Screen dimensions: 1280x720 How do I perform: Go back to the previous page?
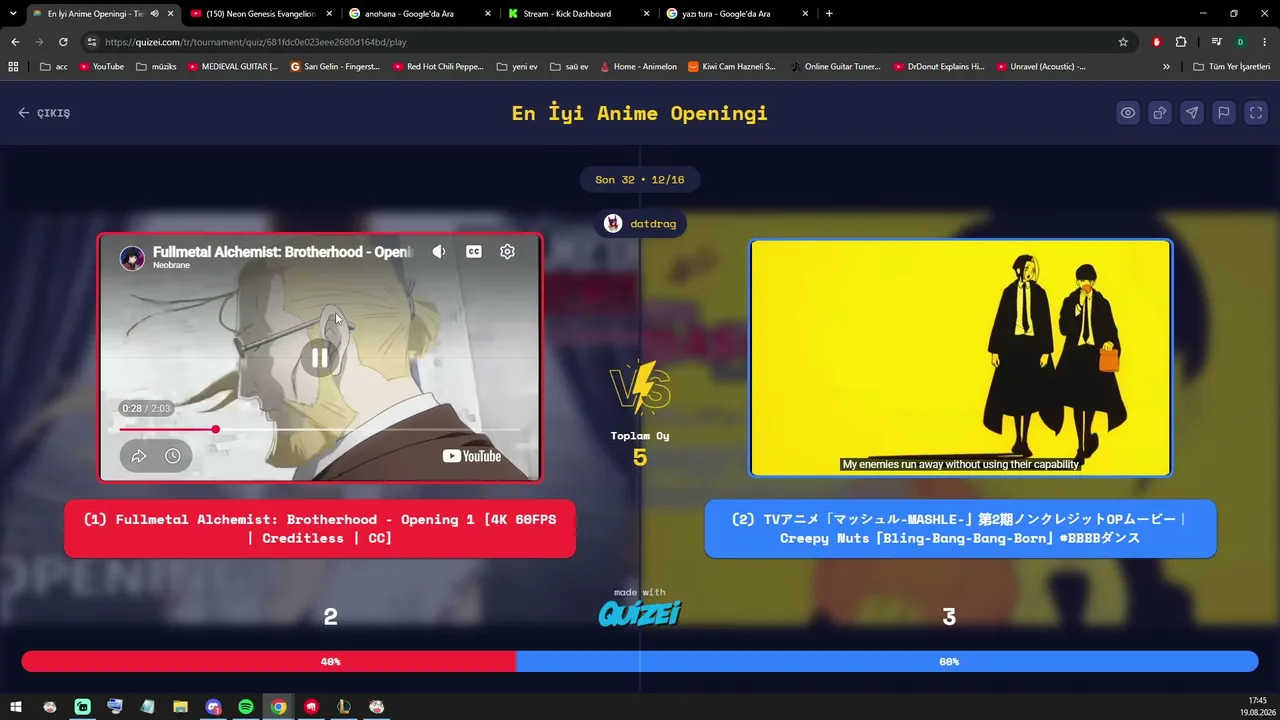[x=15, y=42]
